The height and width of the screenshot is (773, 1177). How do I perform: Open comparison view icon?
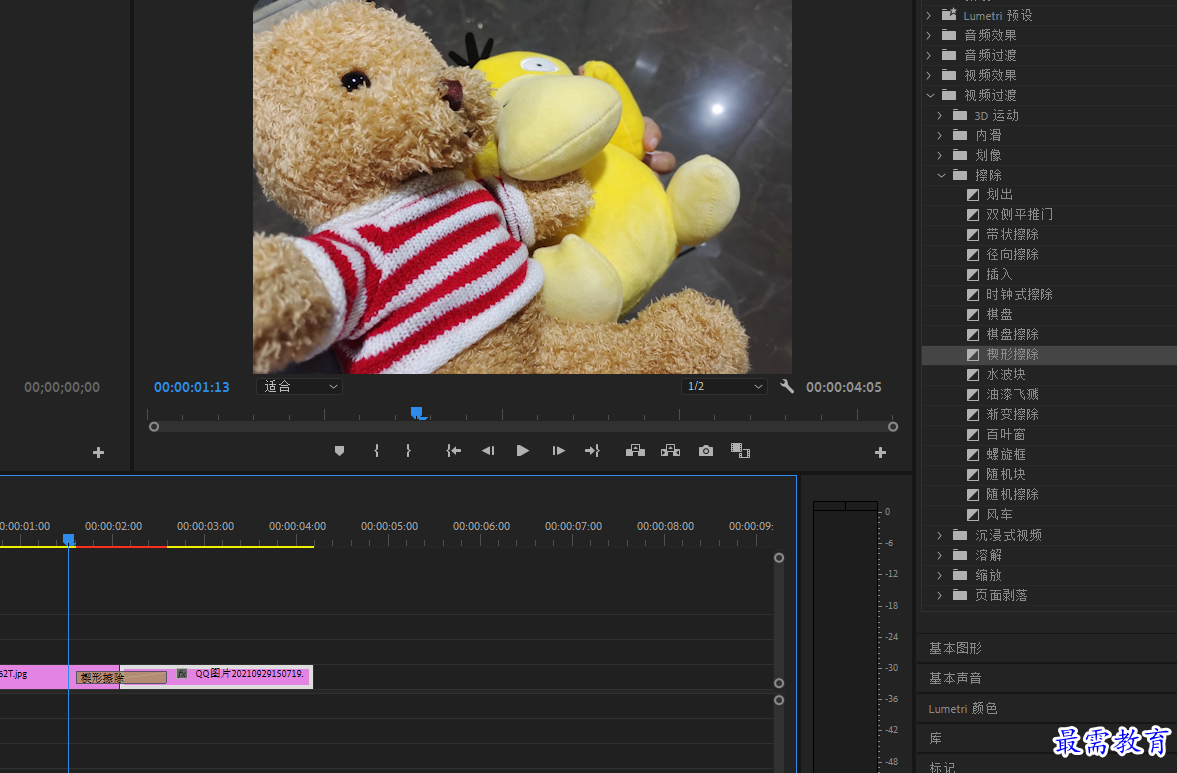click(741, 451)
